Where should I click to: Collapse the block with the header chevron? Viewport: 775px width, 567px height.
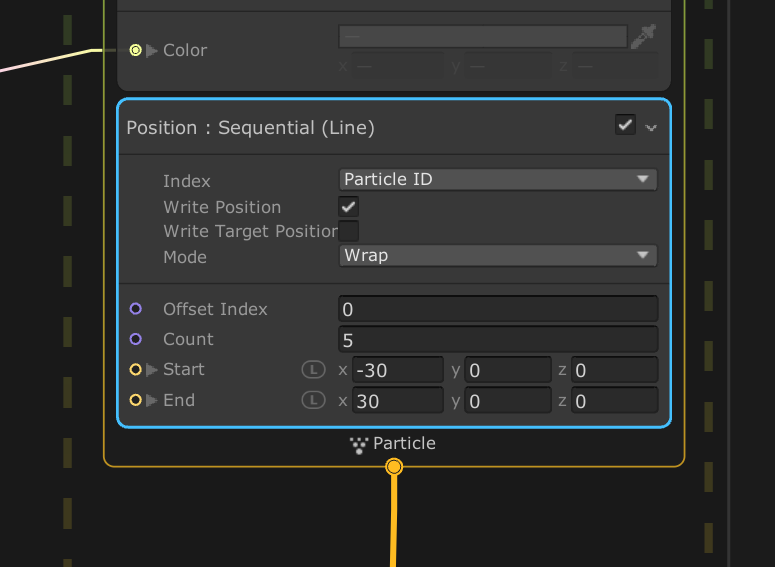tap(652, 128)
